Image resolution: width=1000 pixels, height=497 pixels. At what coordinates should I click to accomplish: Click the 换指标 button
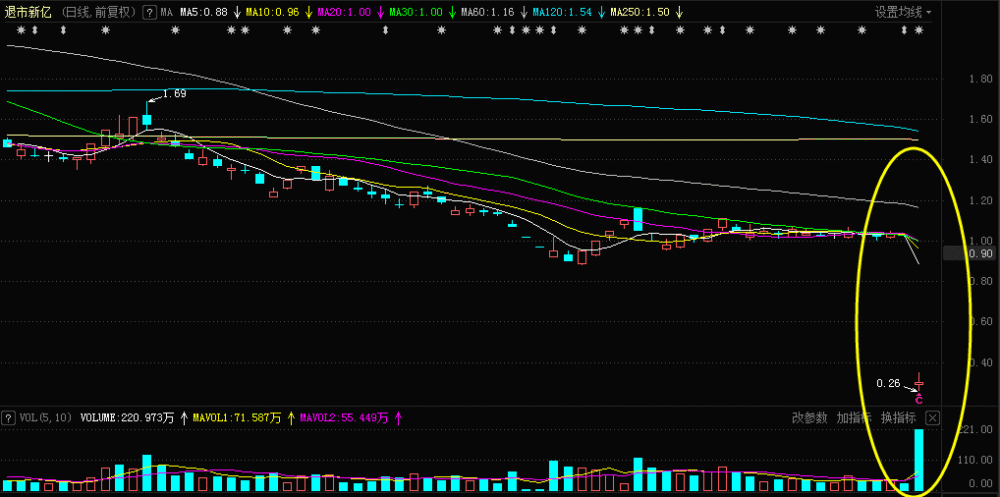coord(899,419)
